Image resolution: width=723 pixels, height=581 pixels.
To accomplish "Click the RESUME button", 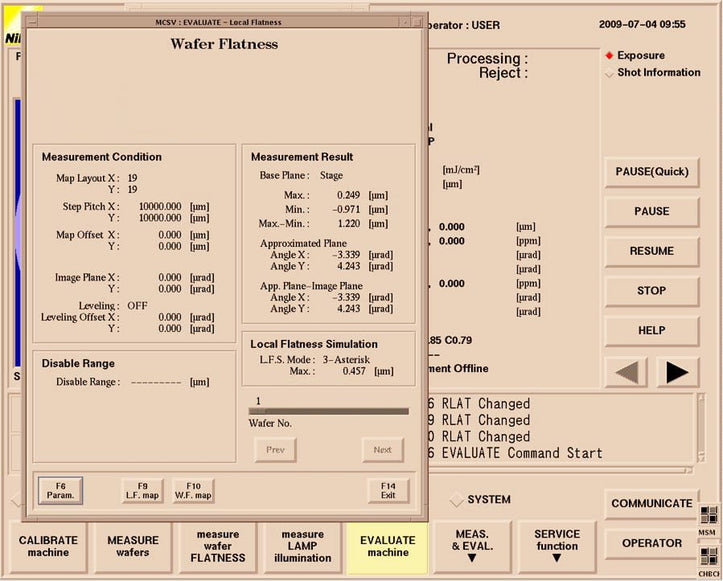I will point(652,251).
